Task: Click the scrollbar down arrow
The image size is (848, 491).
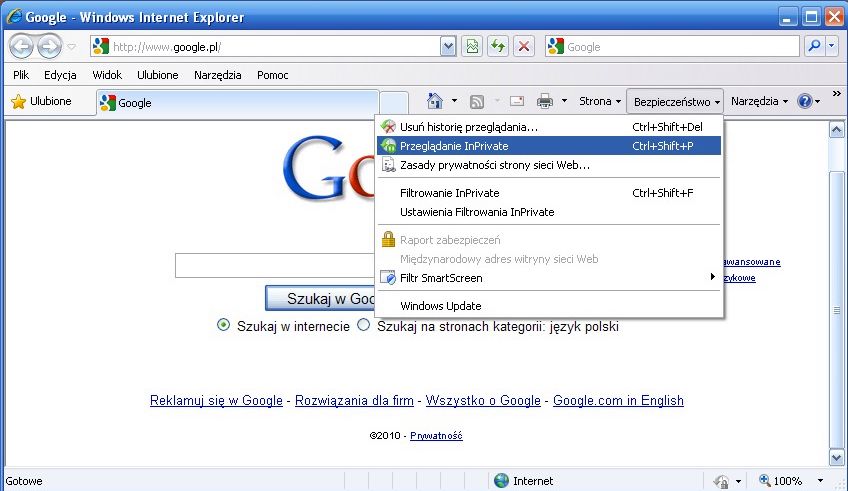Action: (x=836, y=457)
